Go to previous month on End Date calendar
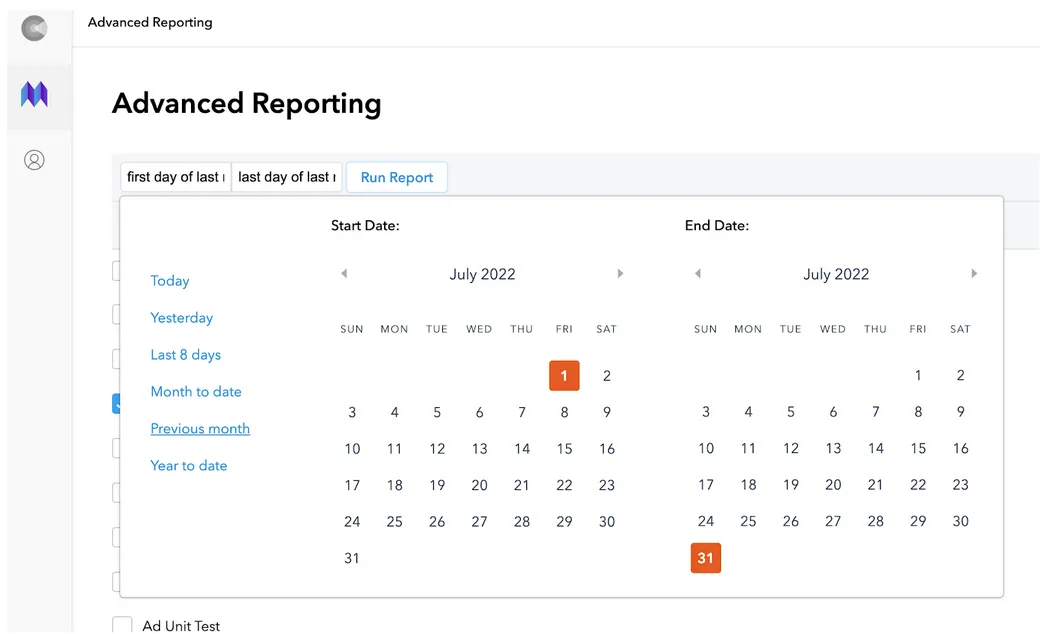 click(x=698, y=273)
